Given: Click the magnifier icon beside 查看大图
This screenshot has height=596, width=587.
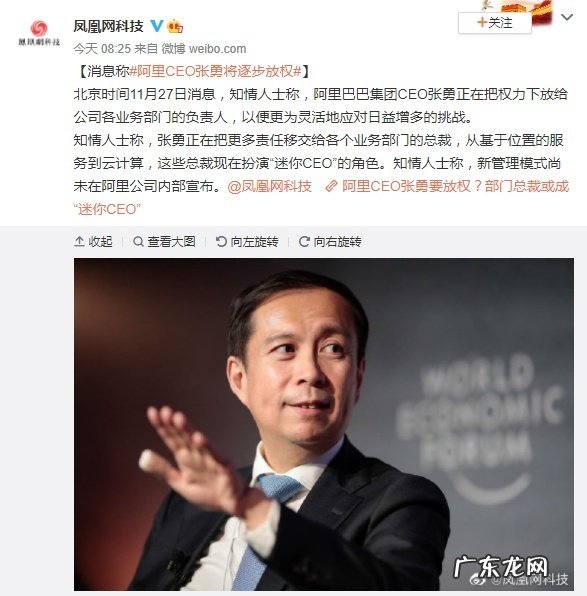Looking at the screenshot, I should [138, 241].
